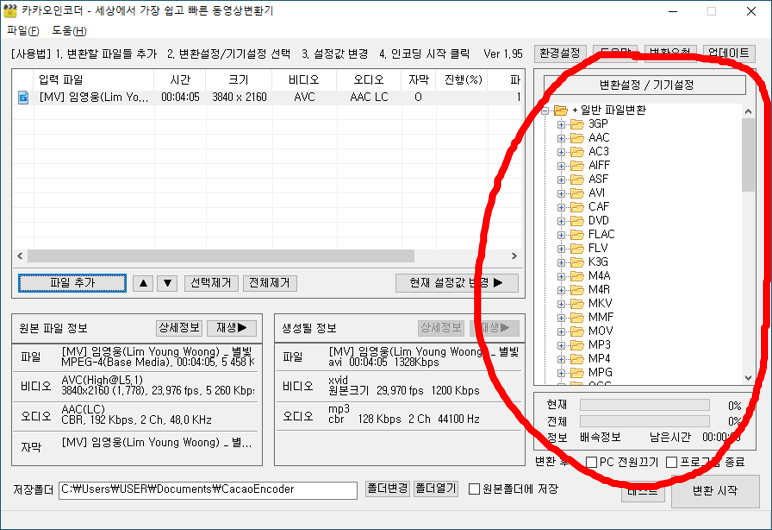
Task: Click the FLAC folder icon
Action: pos(577,234)
